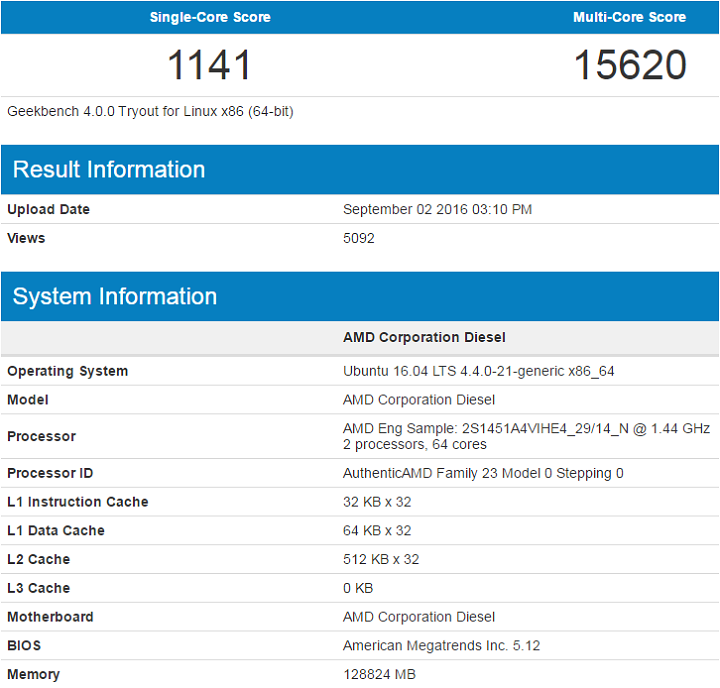Select the views count 5092
This screenshot has height=688, width=720.
[x=359, y=238]
